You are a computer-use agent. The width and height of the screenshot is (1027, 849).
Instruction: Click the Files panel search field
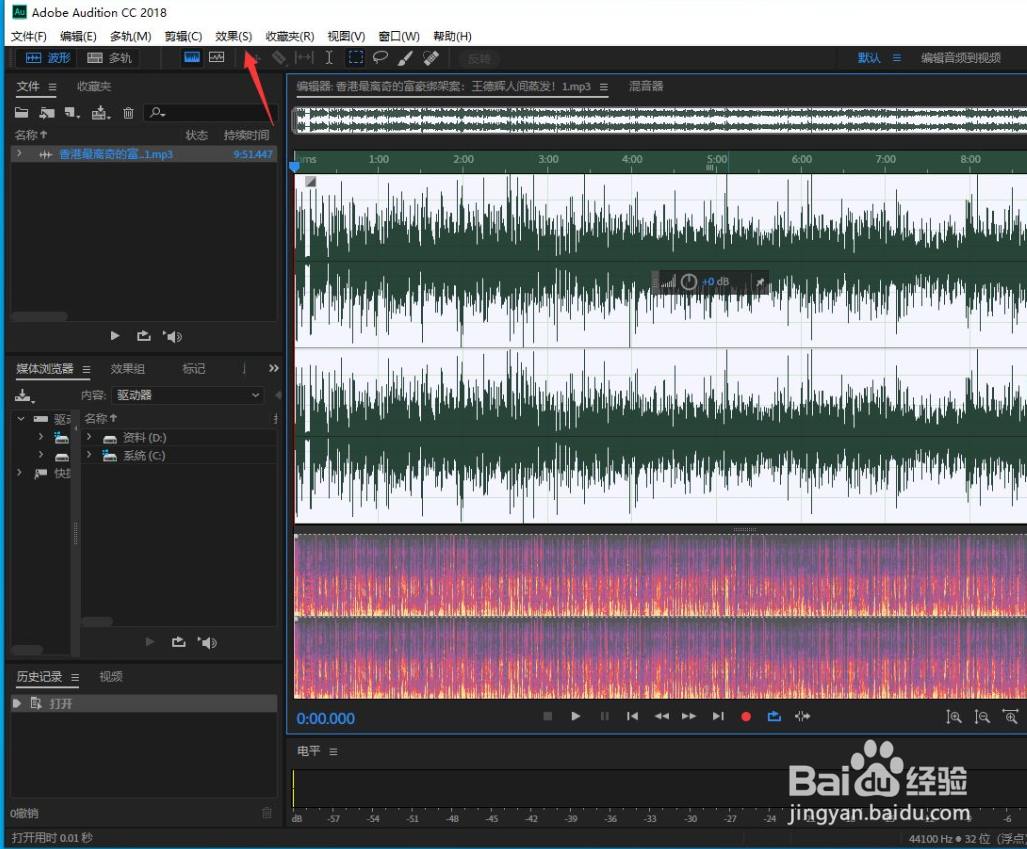click(211, 113)
